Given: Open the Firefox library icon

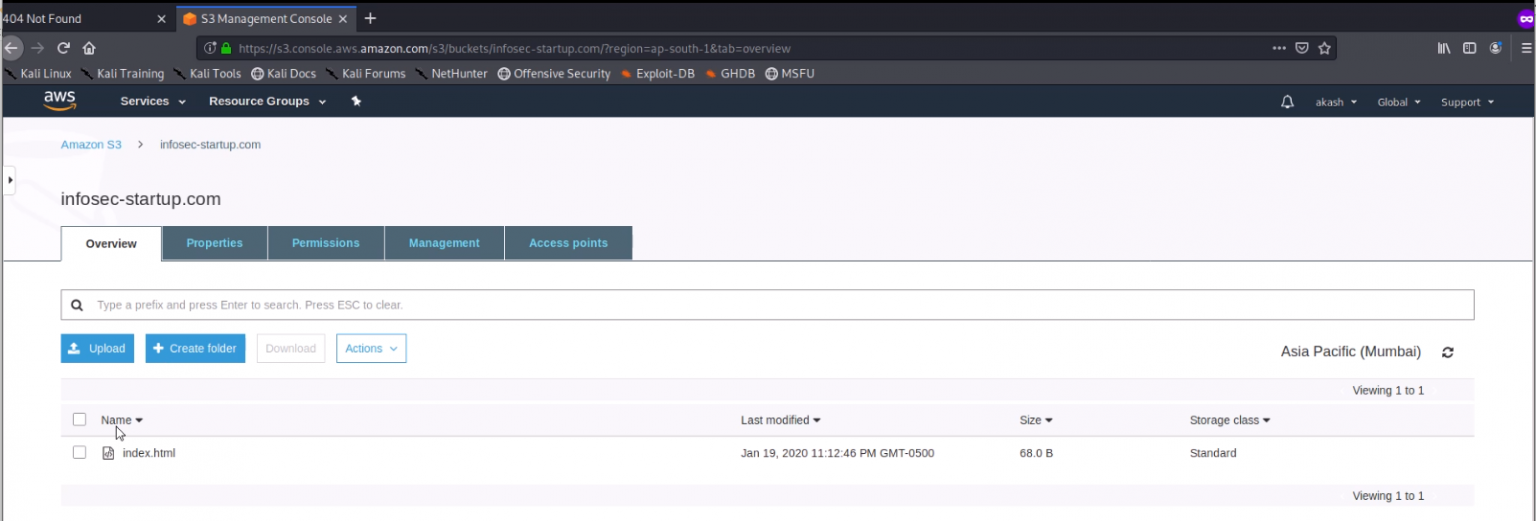Looking at the screenshot, I should [1444, 47].
